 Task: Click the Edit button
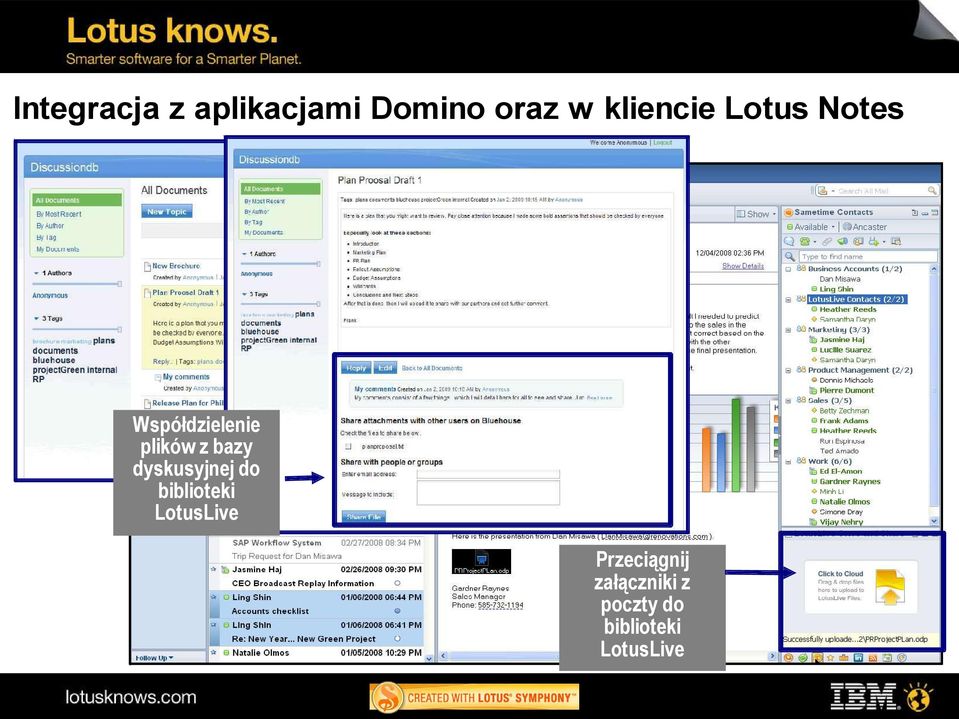[385, 368]
